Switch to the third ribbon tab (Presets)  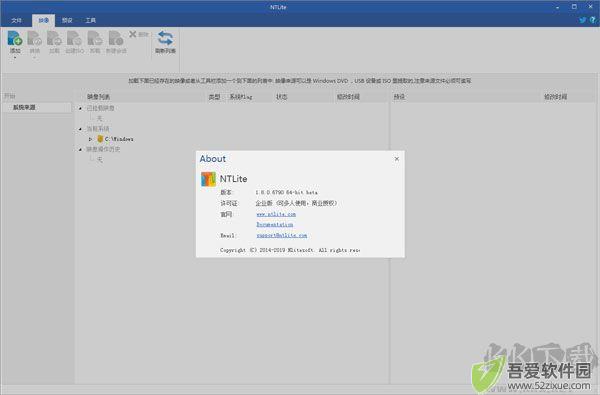pyautogui.click(x=67, y=20)
